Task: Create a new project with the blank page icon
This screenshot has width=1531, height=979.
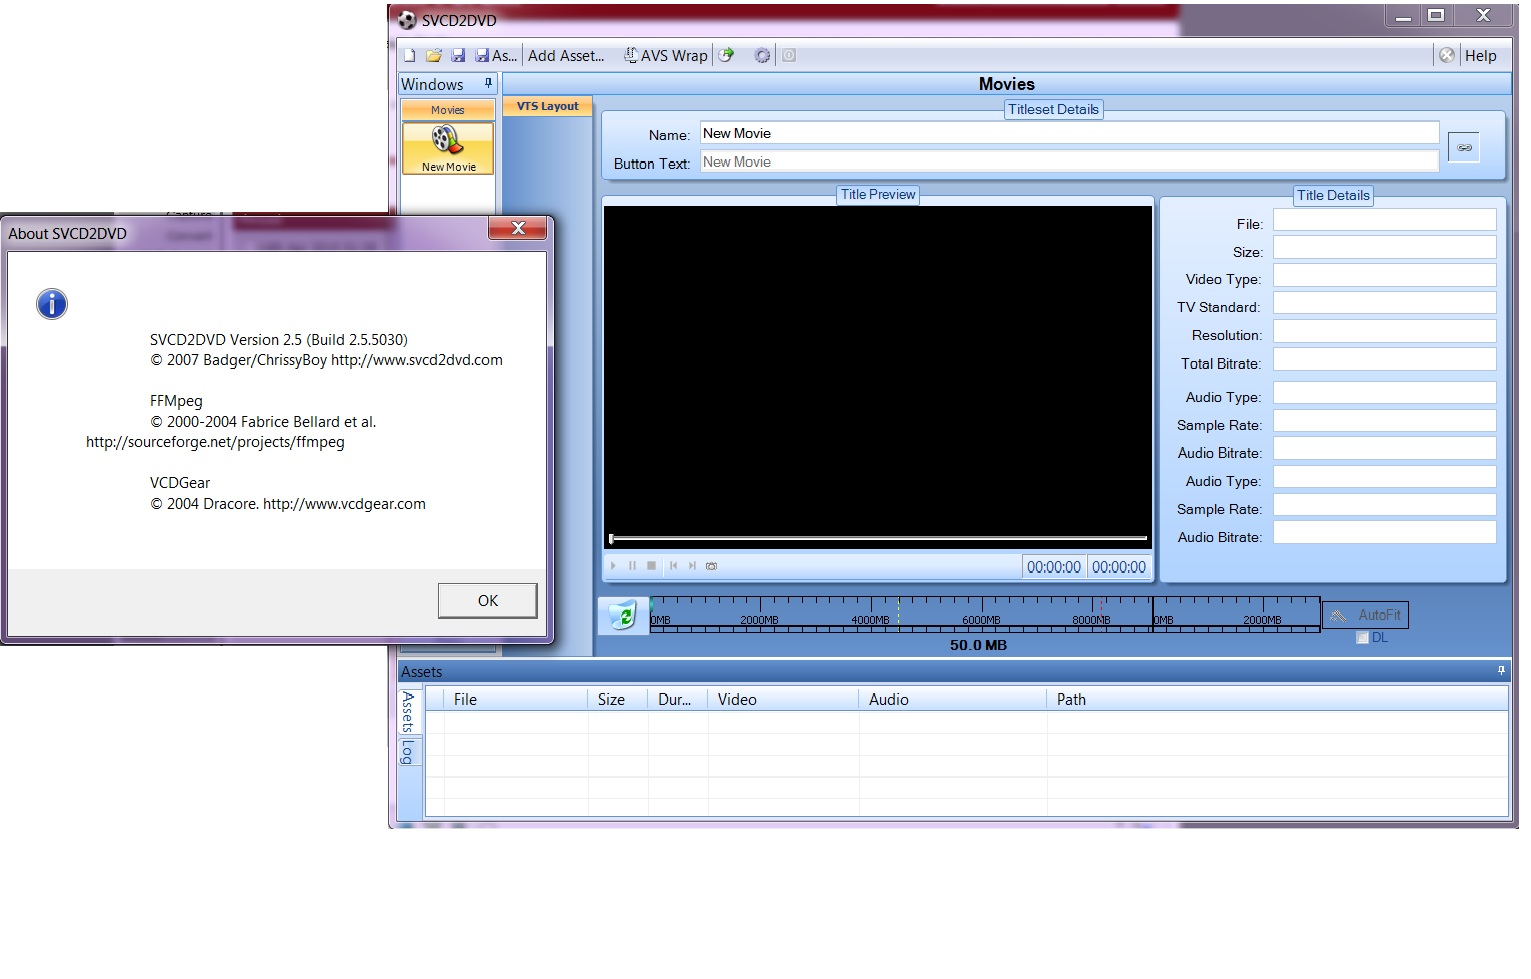Action: point(409,56)
